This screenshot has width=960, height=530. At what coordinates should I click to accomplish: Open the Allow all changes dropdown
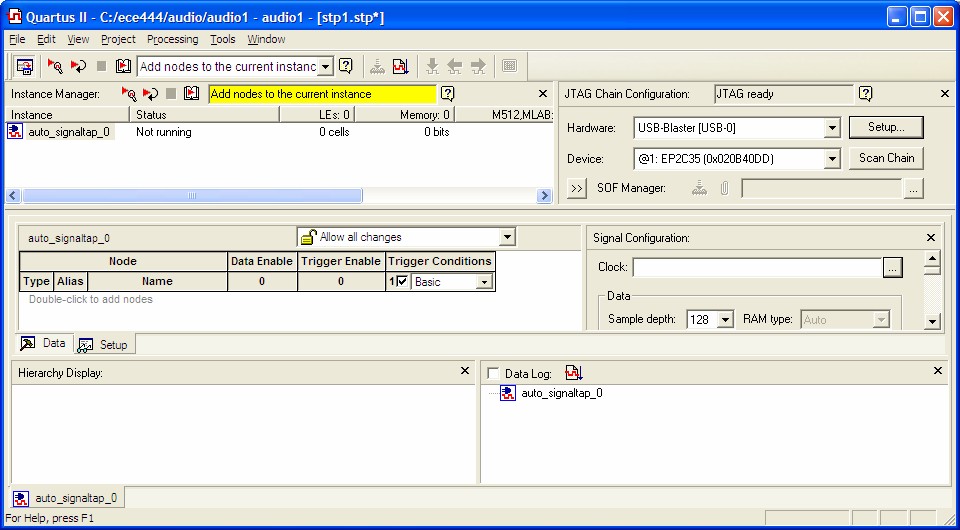tap(507, 237)
